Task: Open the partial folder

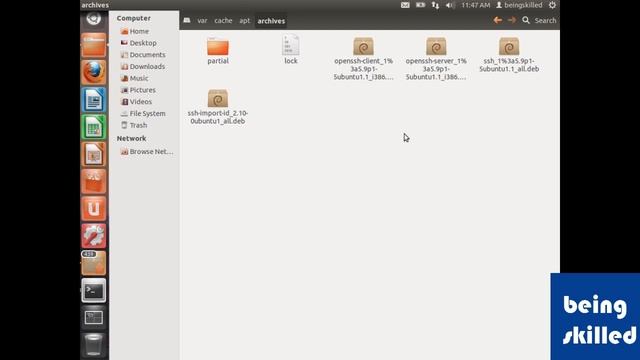Action: (218, 51)
